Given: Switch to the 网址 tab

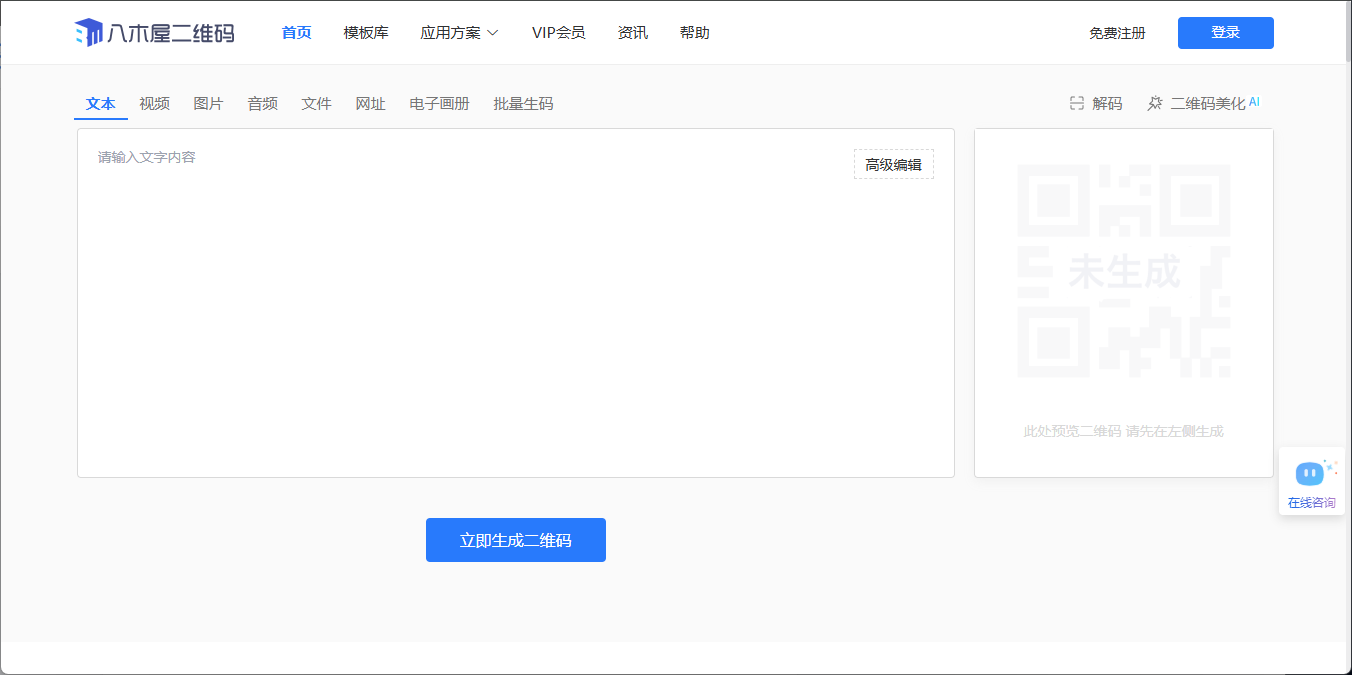Looking at the screenshot, I should tap(370, 103).
